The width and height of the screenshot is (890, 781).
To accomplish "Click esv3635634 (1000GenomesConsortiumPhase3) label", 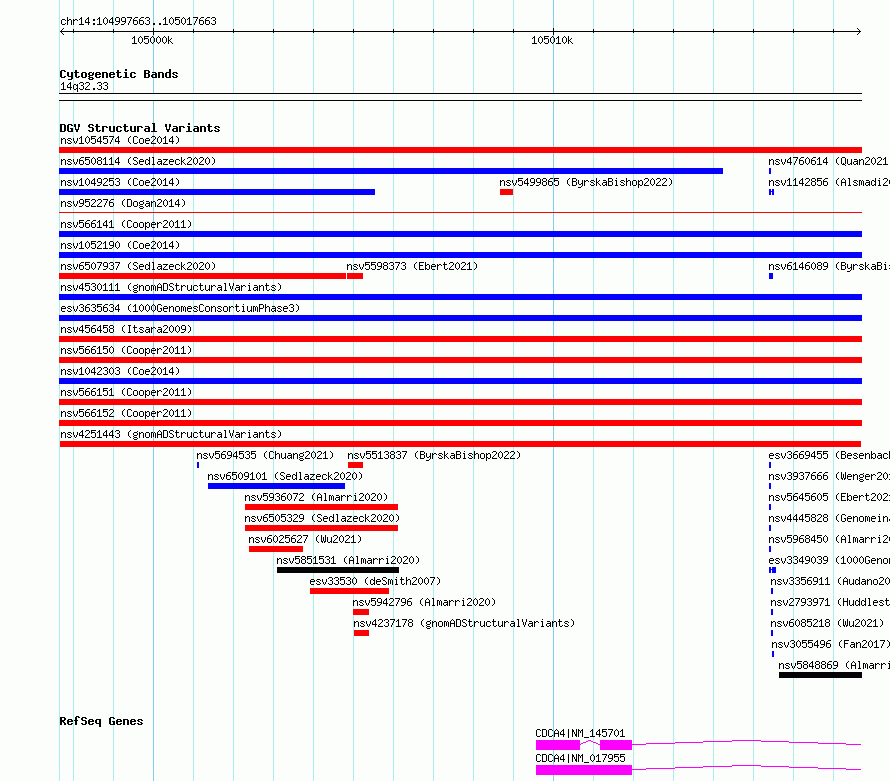I will pos(180,308).
